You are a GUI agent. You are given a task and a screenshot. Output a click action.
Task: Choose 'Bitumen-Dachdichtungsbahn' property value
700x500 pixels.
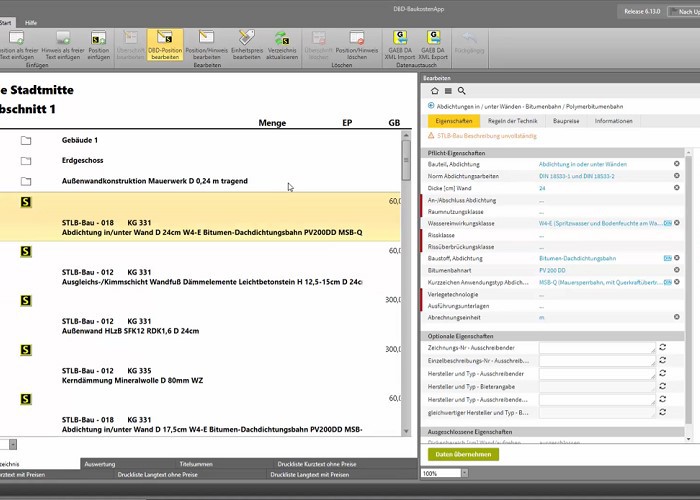pos(577,258)
